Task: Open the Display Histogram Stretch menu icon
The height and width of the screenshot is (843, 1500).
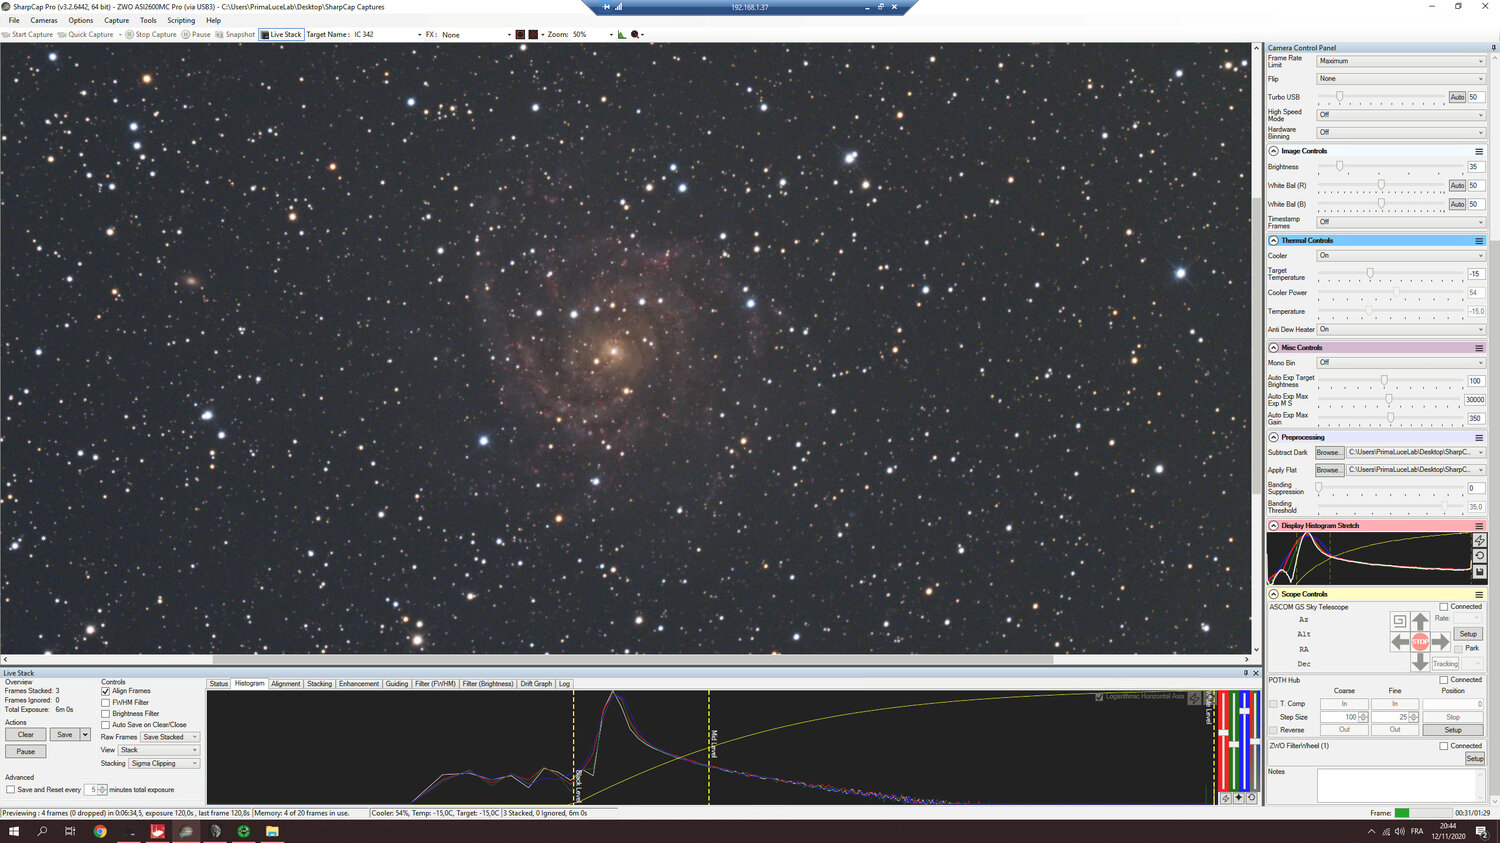Action: point(1479,525)
